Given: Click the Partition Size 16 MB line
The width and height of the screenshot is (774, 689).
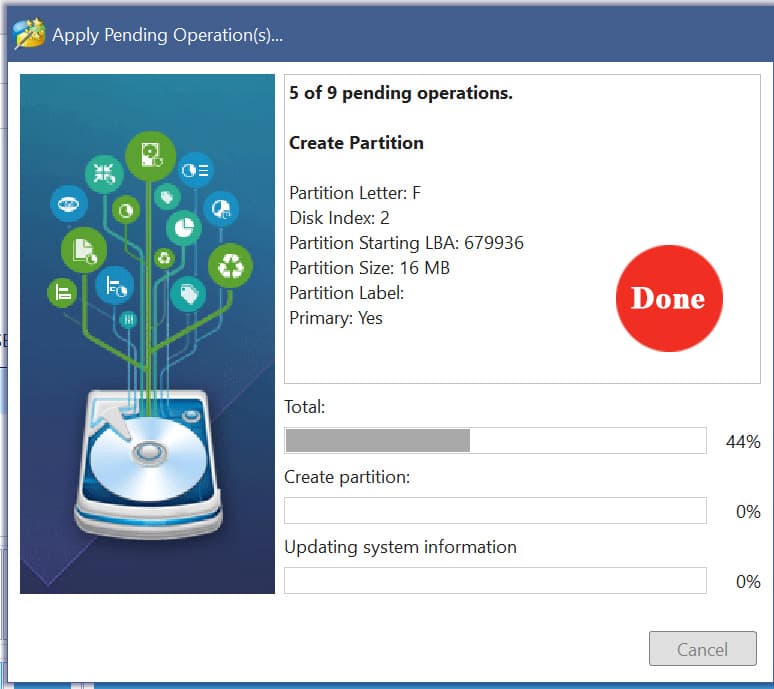Looking at the screenshot, I should point(369,268).
